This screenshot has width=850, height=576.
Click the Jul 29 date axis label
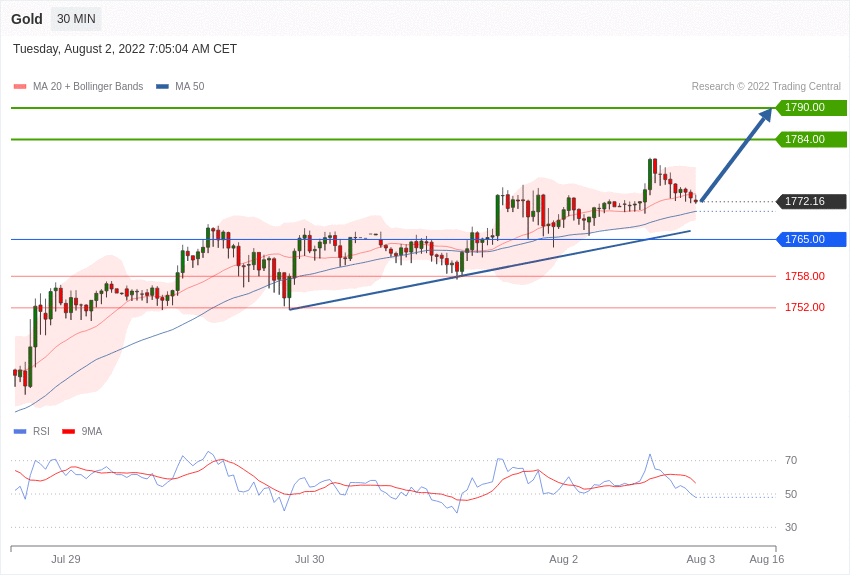click(x=66, y=559)
